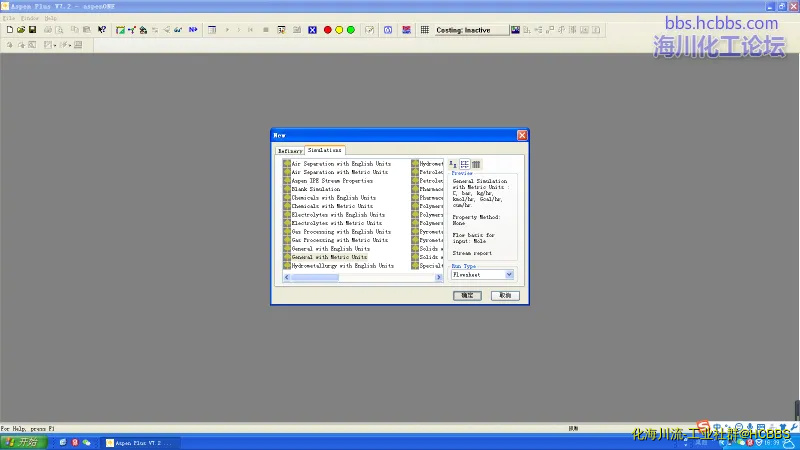The image size is (800, 450).
Task: Click the picture icon right of Costing
Action: (515, 30)
